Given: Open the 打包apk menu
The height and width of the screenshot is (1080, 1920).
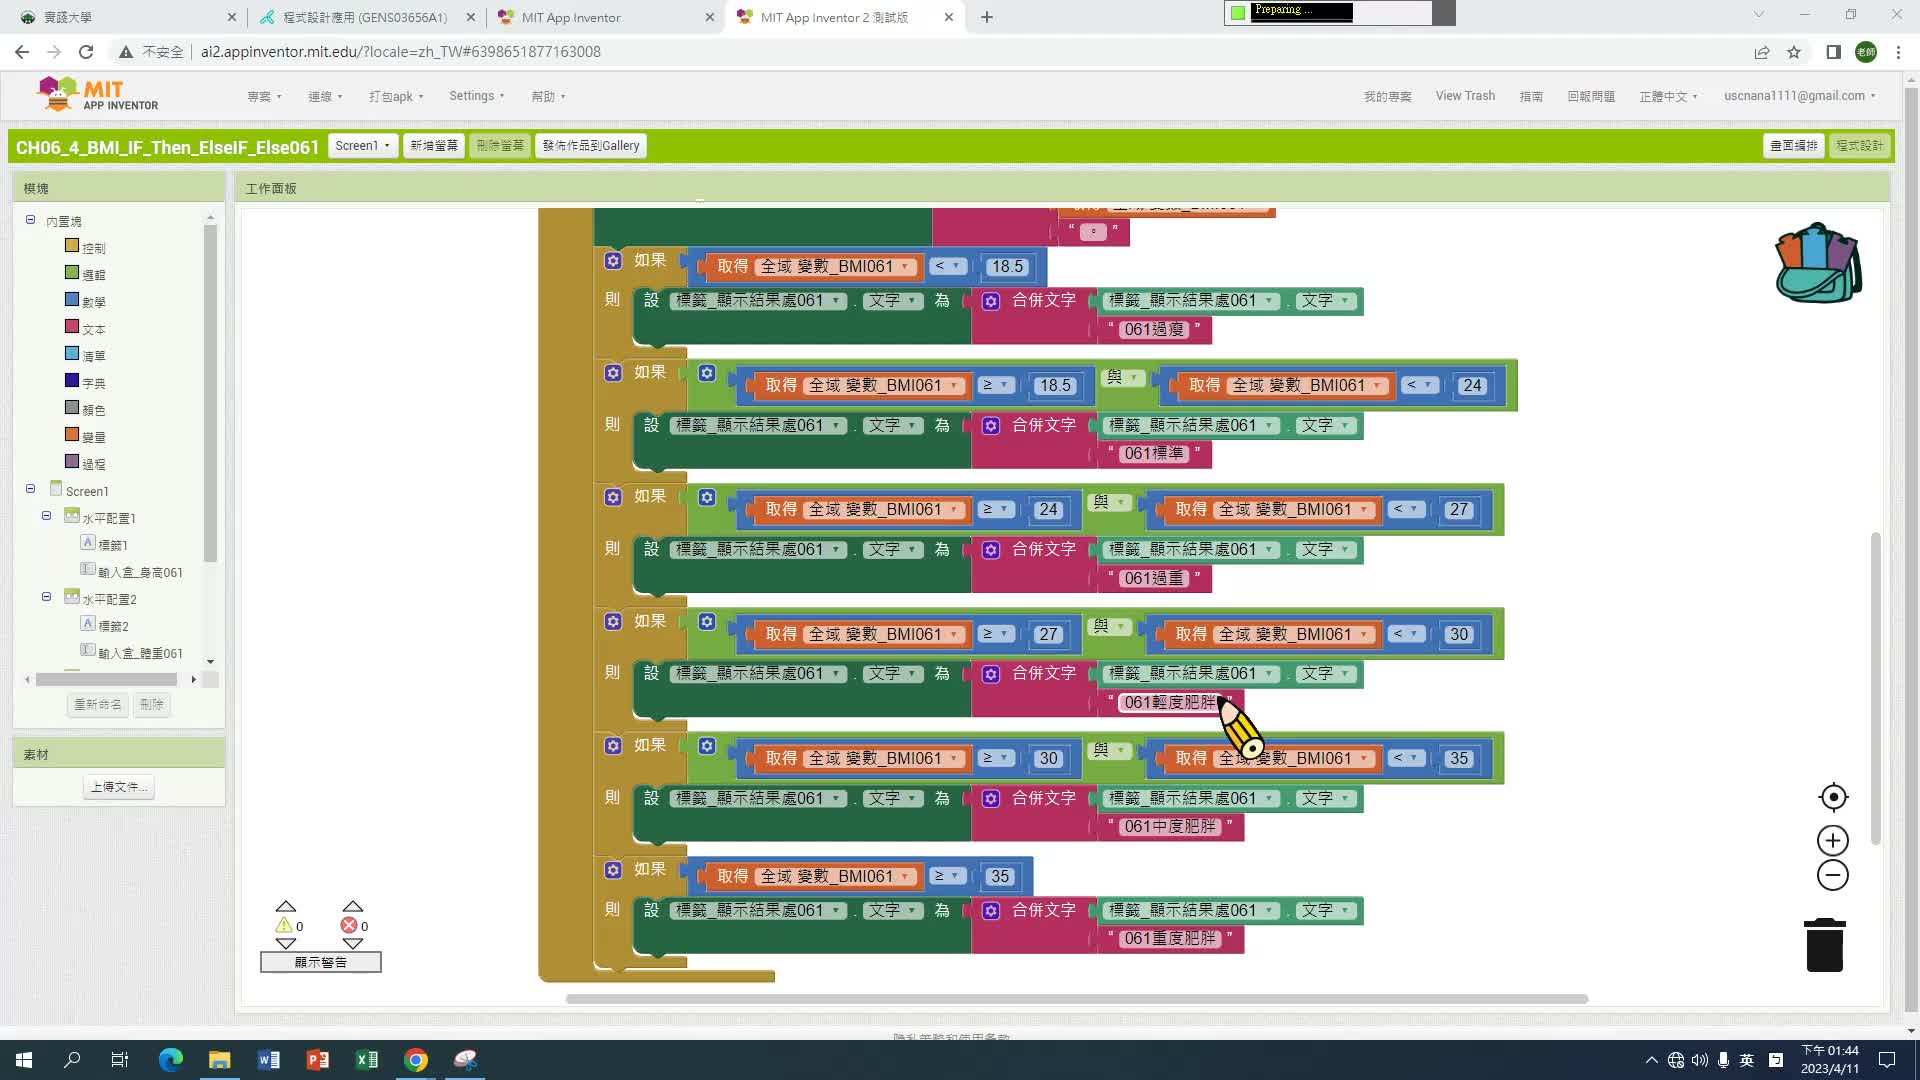Looking at the screenshot, I should pyautogui.click(x=396, y=96).
